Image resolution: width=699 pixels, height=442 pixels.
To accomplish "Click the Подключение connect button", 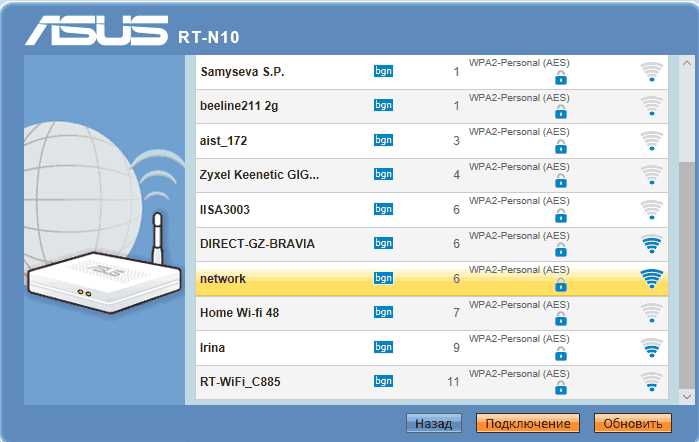I will click(528, 423).
